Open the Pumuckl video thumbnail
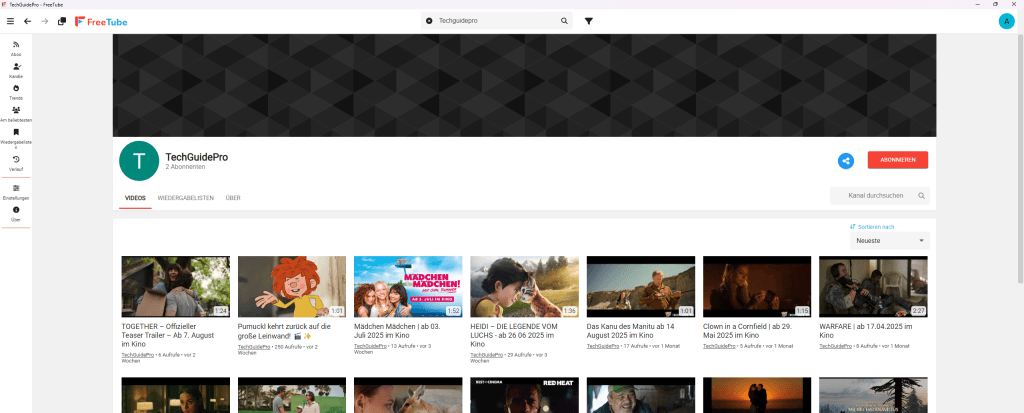This screenshot has width=1024, height=413. click(292, 287)
